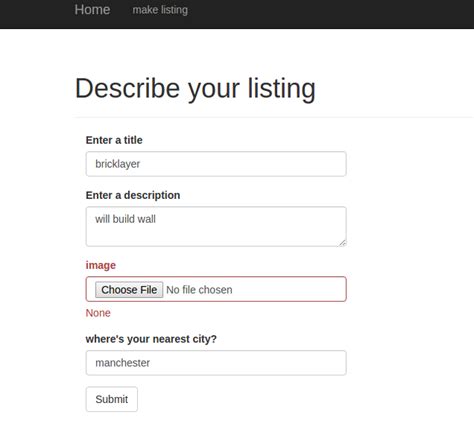Place cursor on the word manchester

pyautogui.click(x=123, y=363)
